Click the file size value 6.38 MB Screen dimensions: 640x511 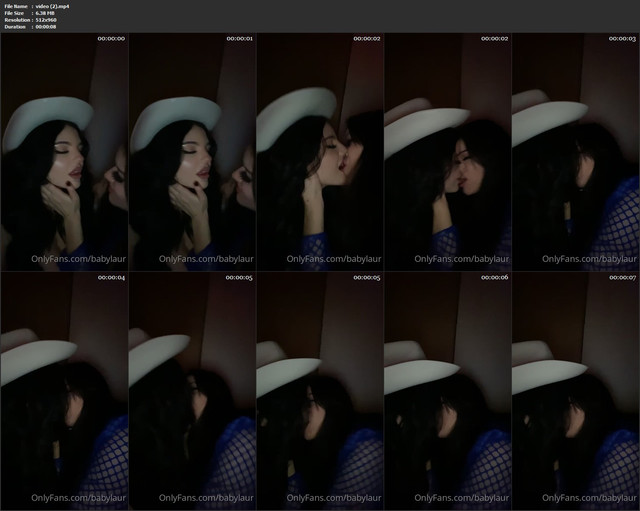pyautogui.click(x=45, y=13)
